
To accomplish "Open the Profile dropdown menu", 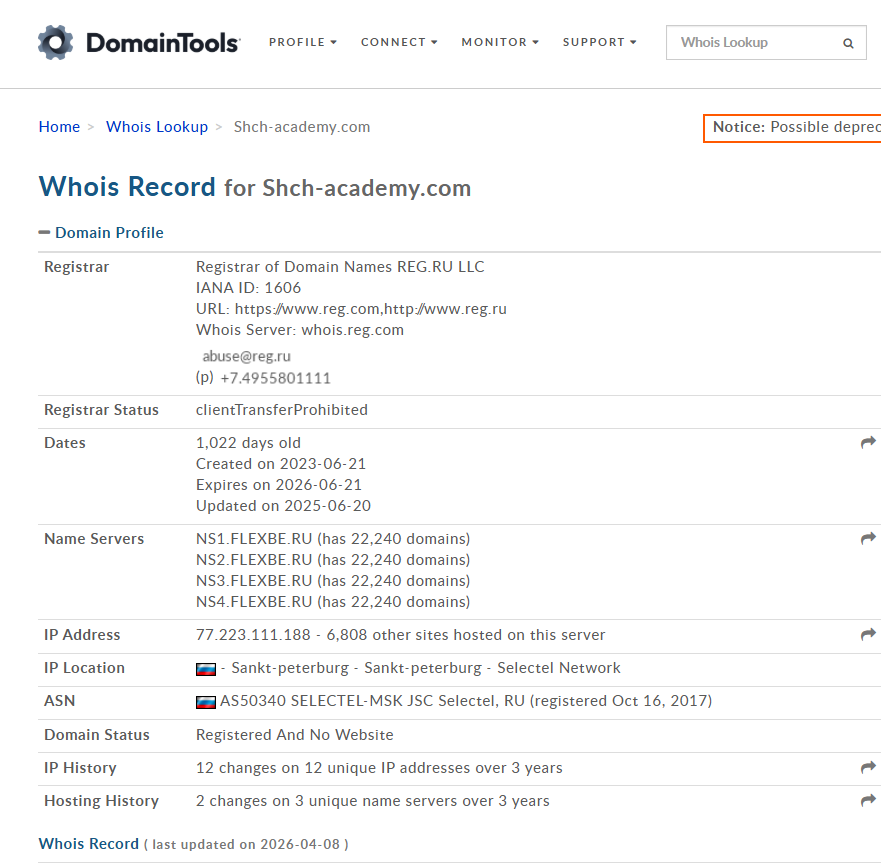I will [x=303, y=42].
